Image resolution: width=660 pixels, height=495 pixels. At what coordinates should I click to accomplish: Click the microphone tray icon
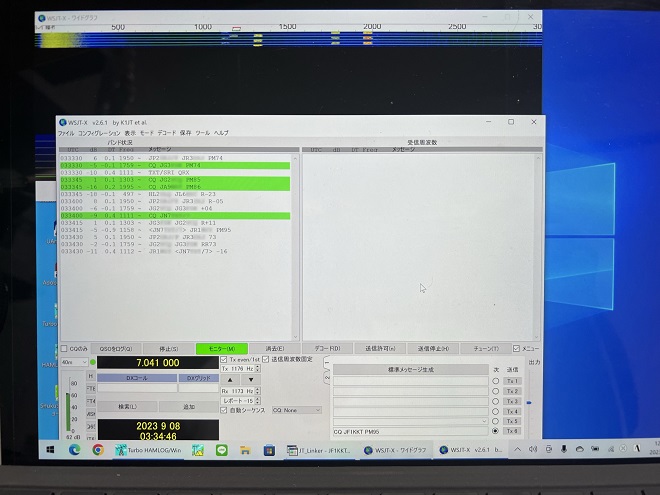[564, 449]
